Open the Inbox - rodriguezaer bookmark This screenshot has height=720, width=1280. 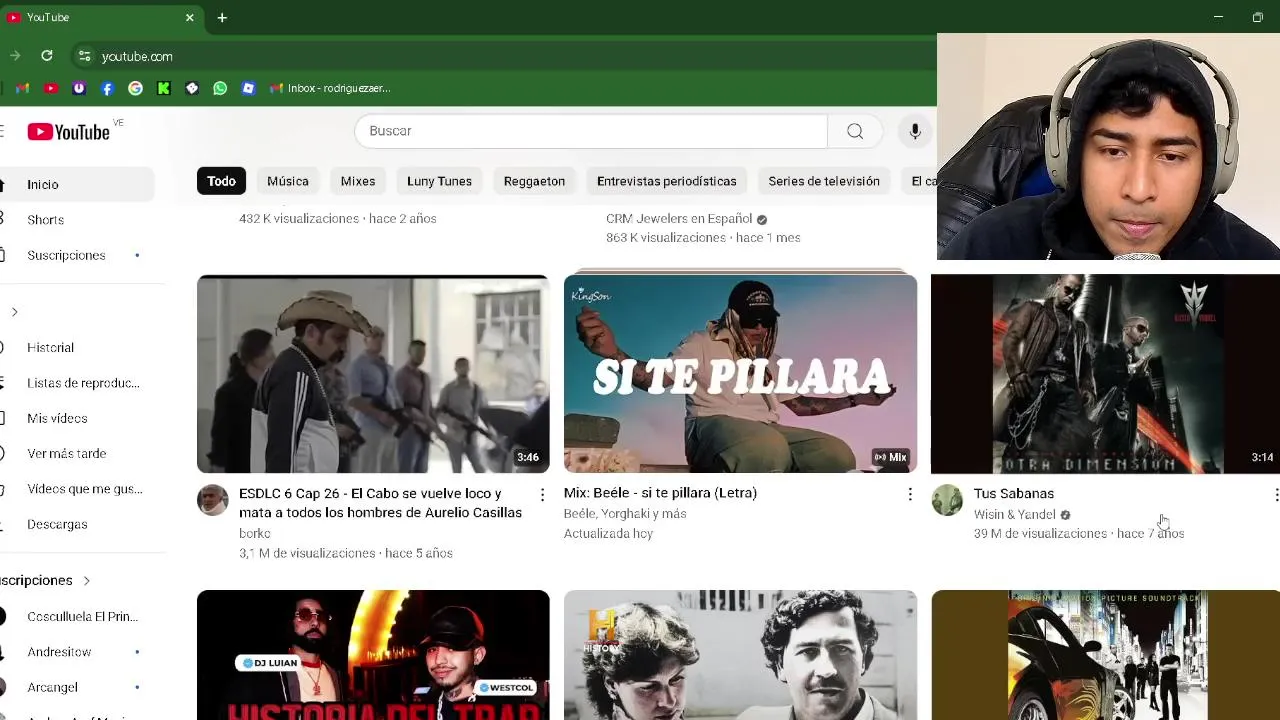click(330, 88)
